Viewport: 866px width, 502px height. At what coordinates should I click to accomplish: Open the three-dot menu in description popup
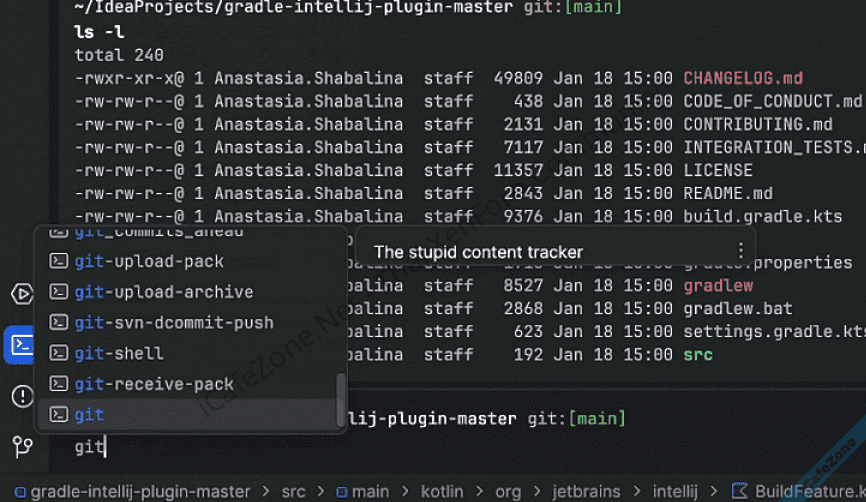pos(741,251)
